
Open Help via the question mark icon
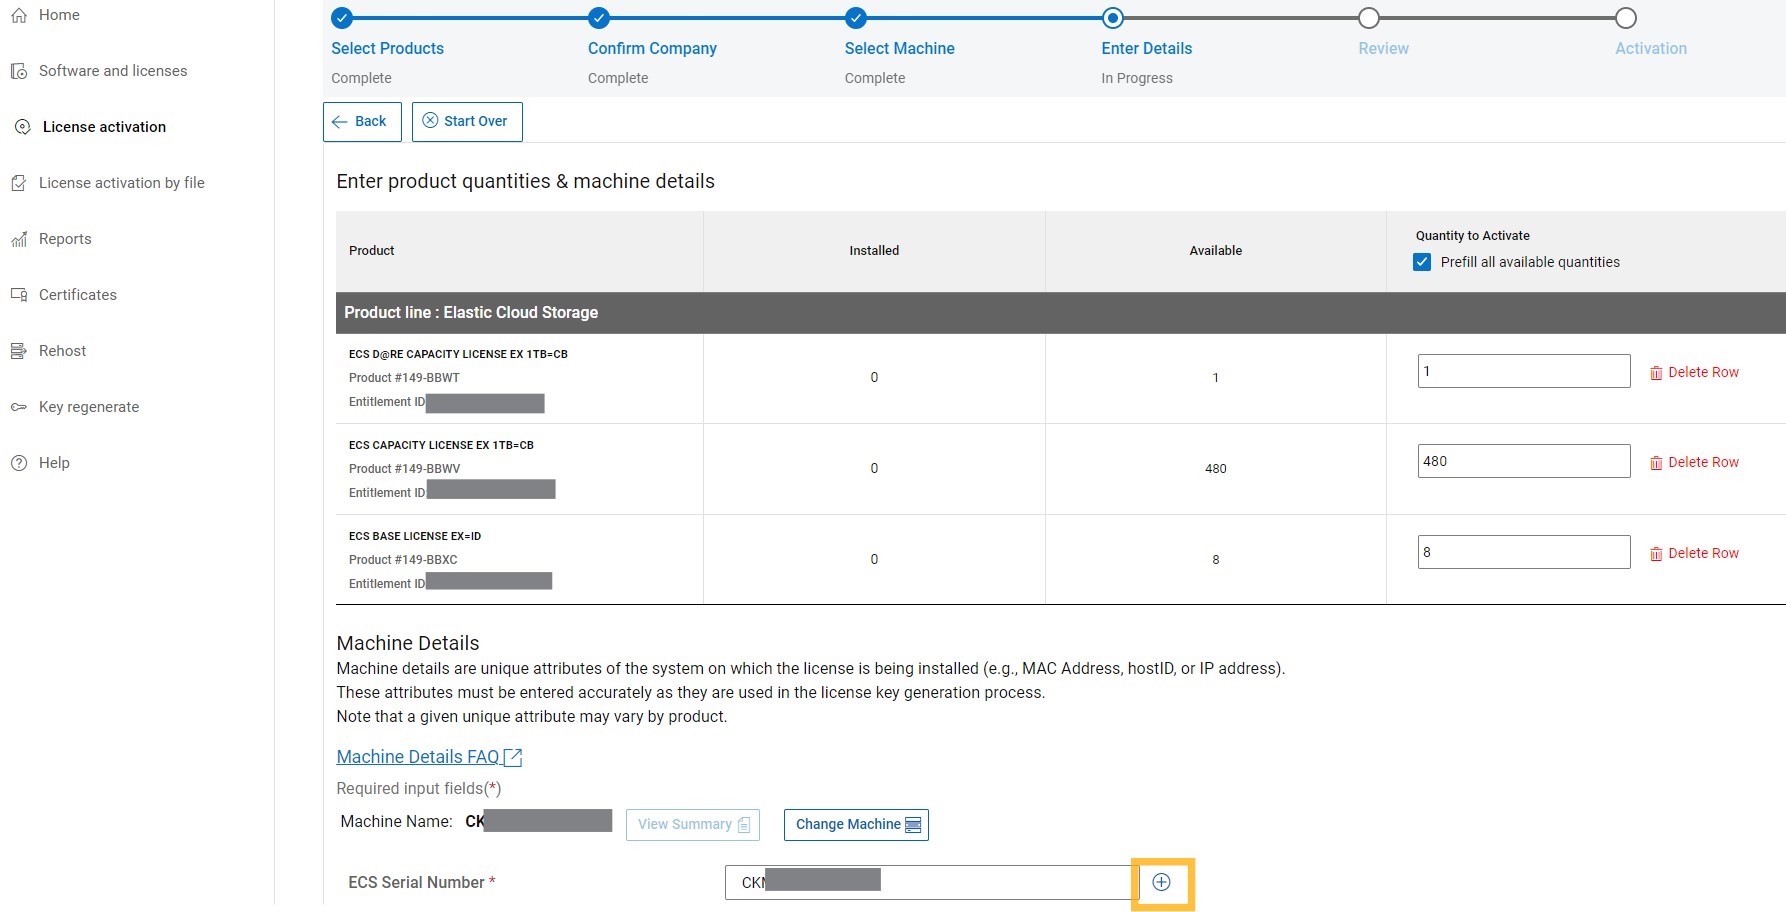(x=18, y=462)
